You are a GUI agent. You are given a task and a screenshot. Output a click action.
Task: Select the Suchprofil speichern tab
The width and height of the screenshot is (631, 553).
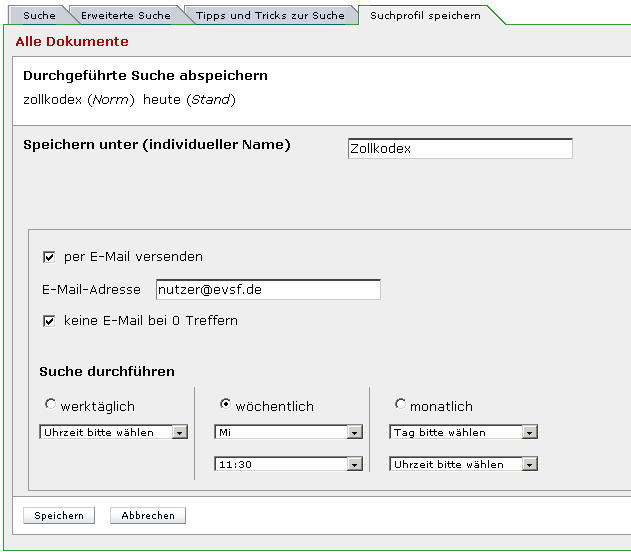(x=425, y=16)
